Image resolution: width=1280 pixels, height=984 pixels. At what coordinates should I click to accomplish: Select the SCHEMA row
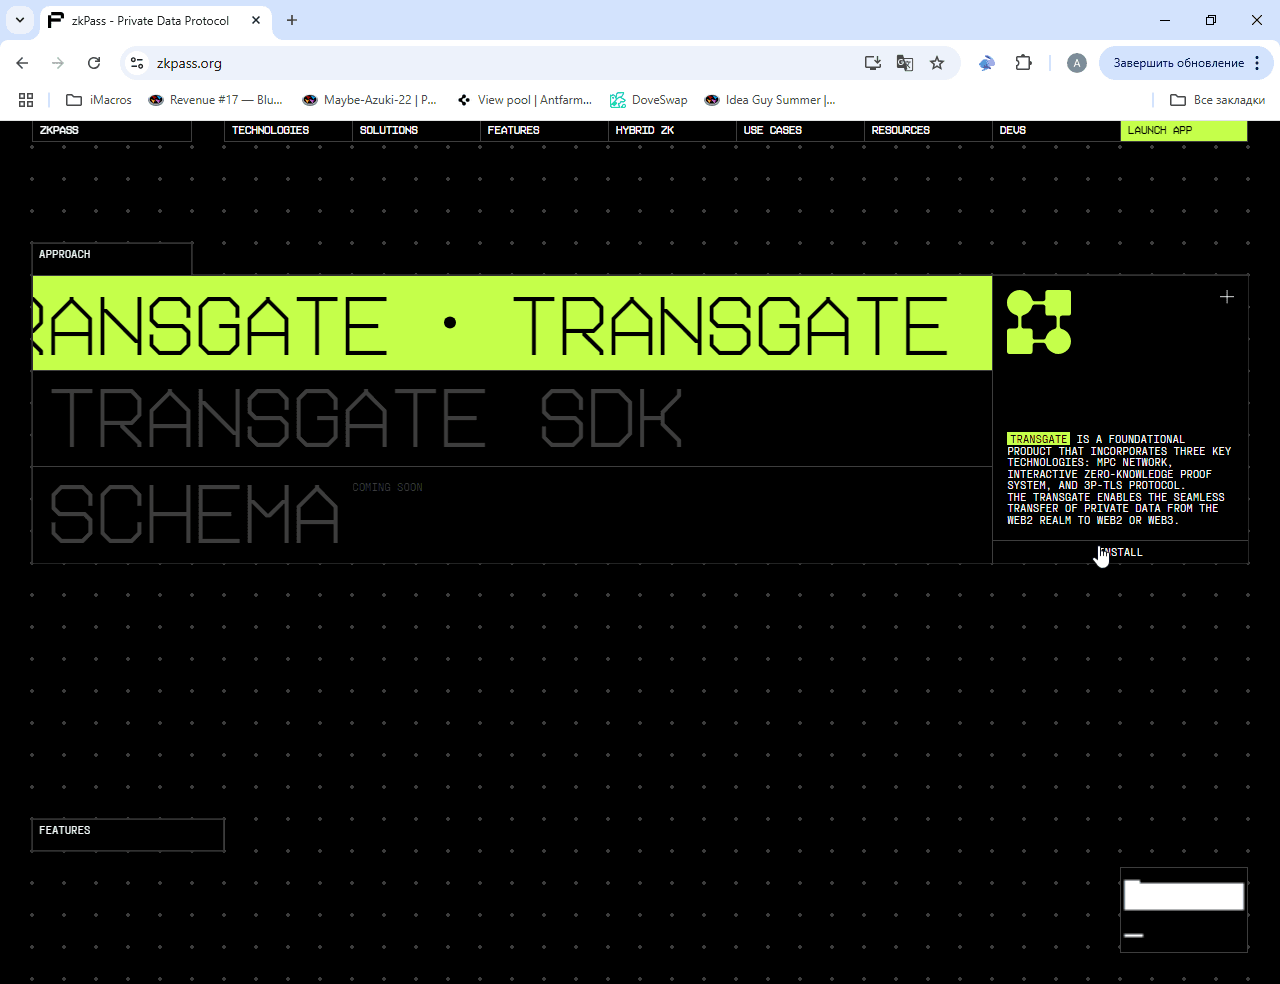[x=512, y=515]
